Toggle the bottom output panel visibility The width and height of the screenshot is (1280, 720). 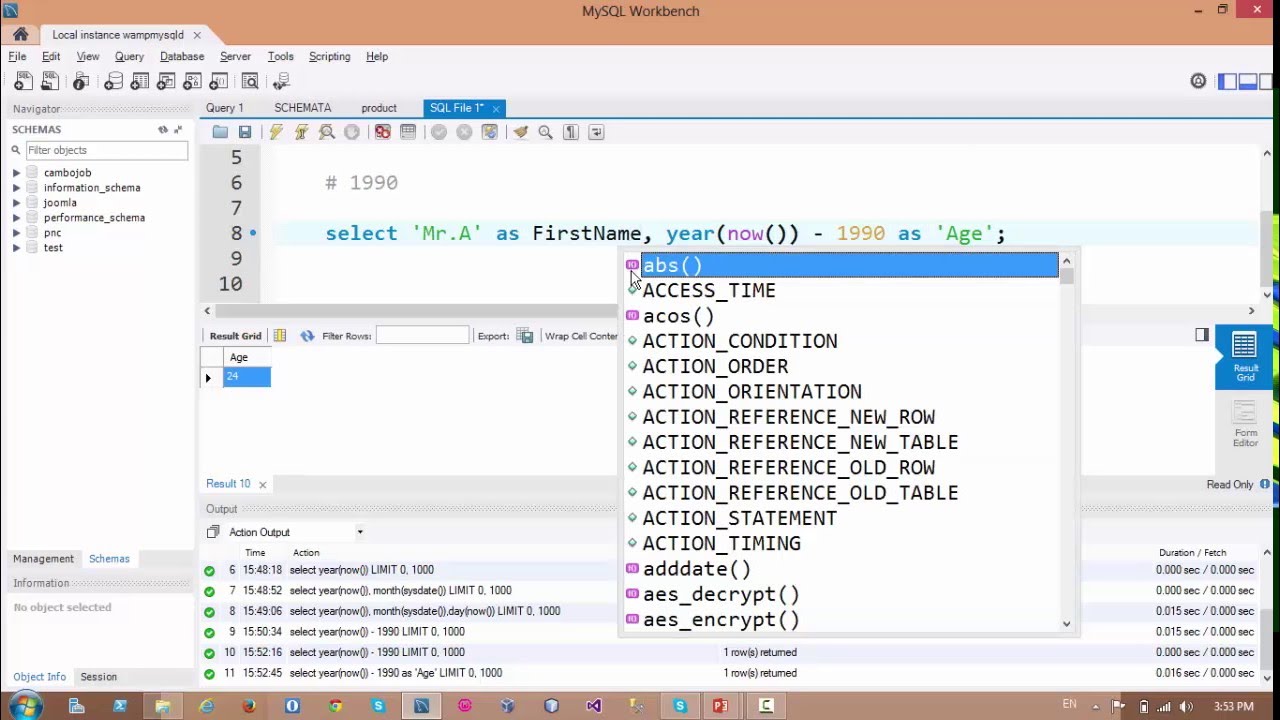pyautogui.click(x=1248, y=81)
